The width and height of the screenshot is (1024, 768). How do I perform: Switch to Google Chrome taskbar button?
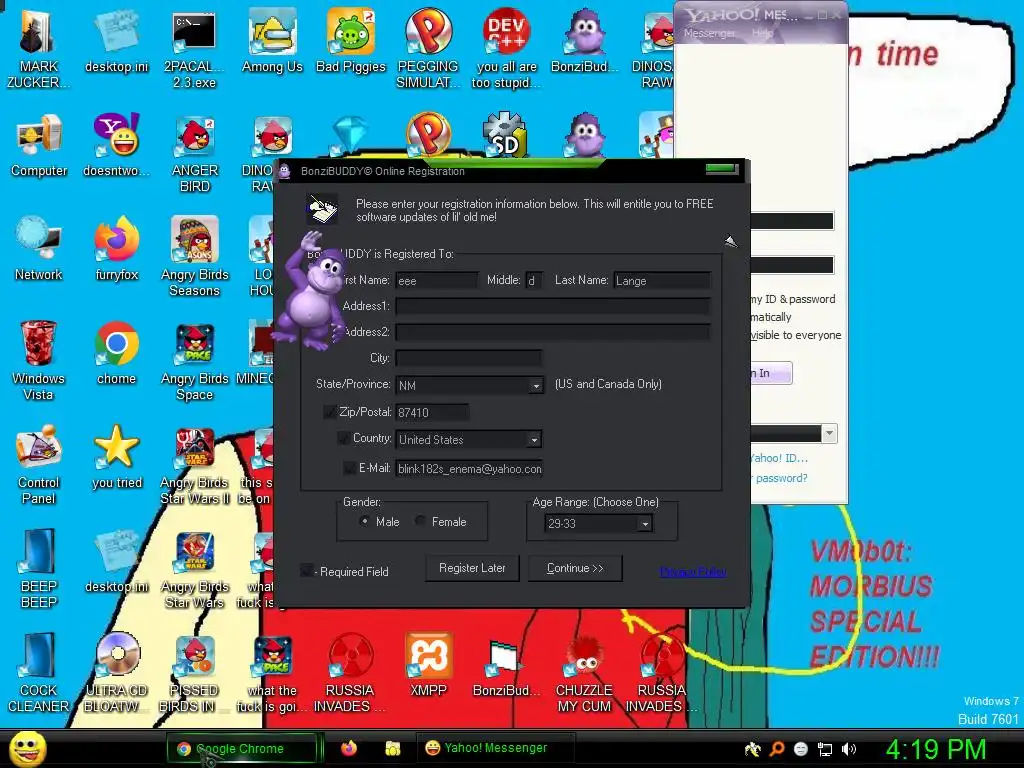[242, 748]
